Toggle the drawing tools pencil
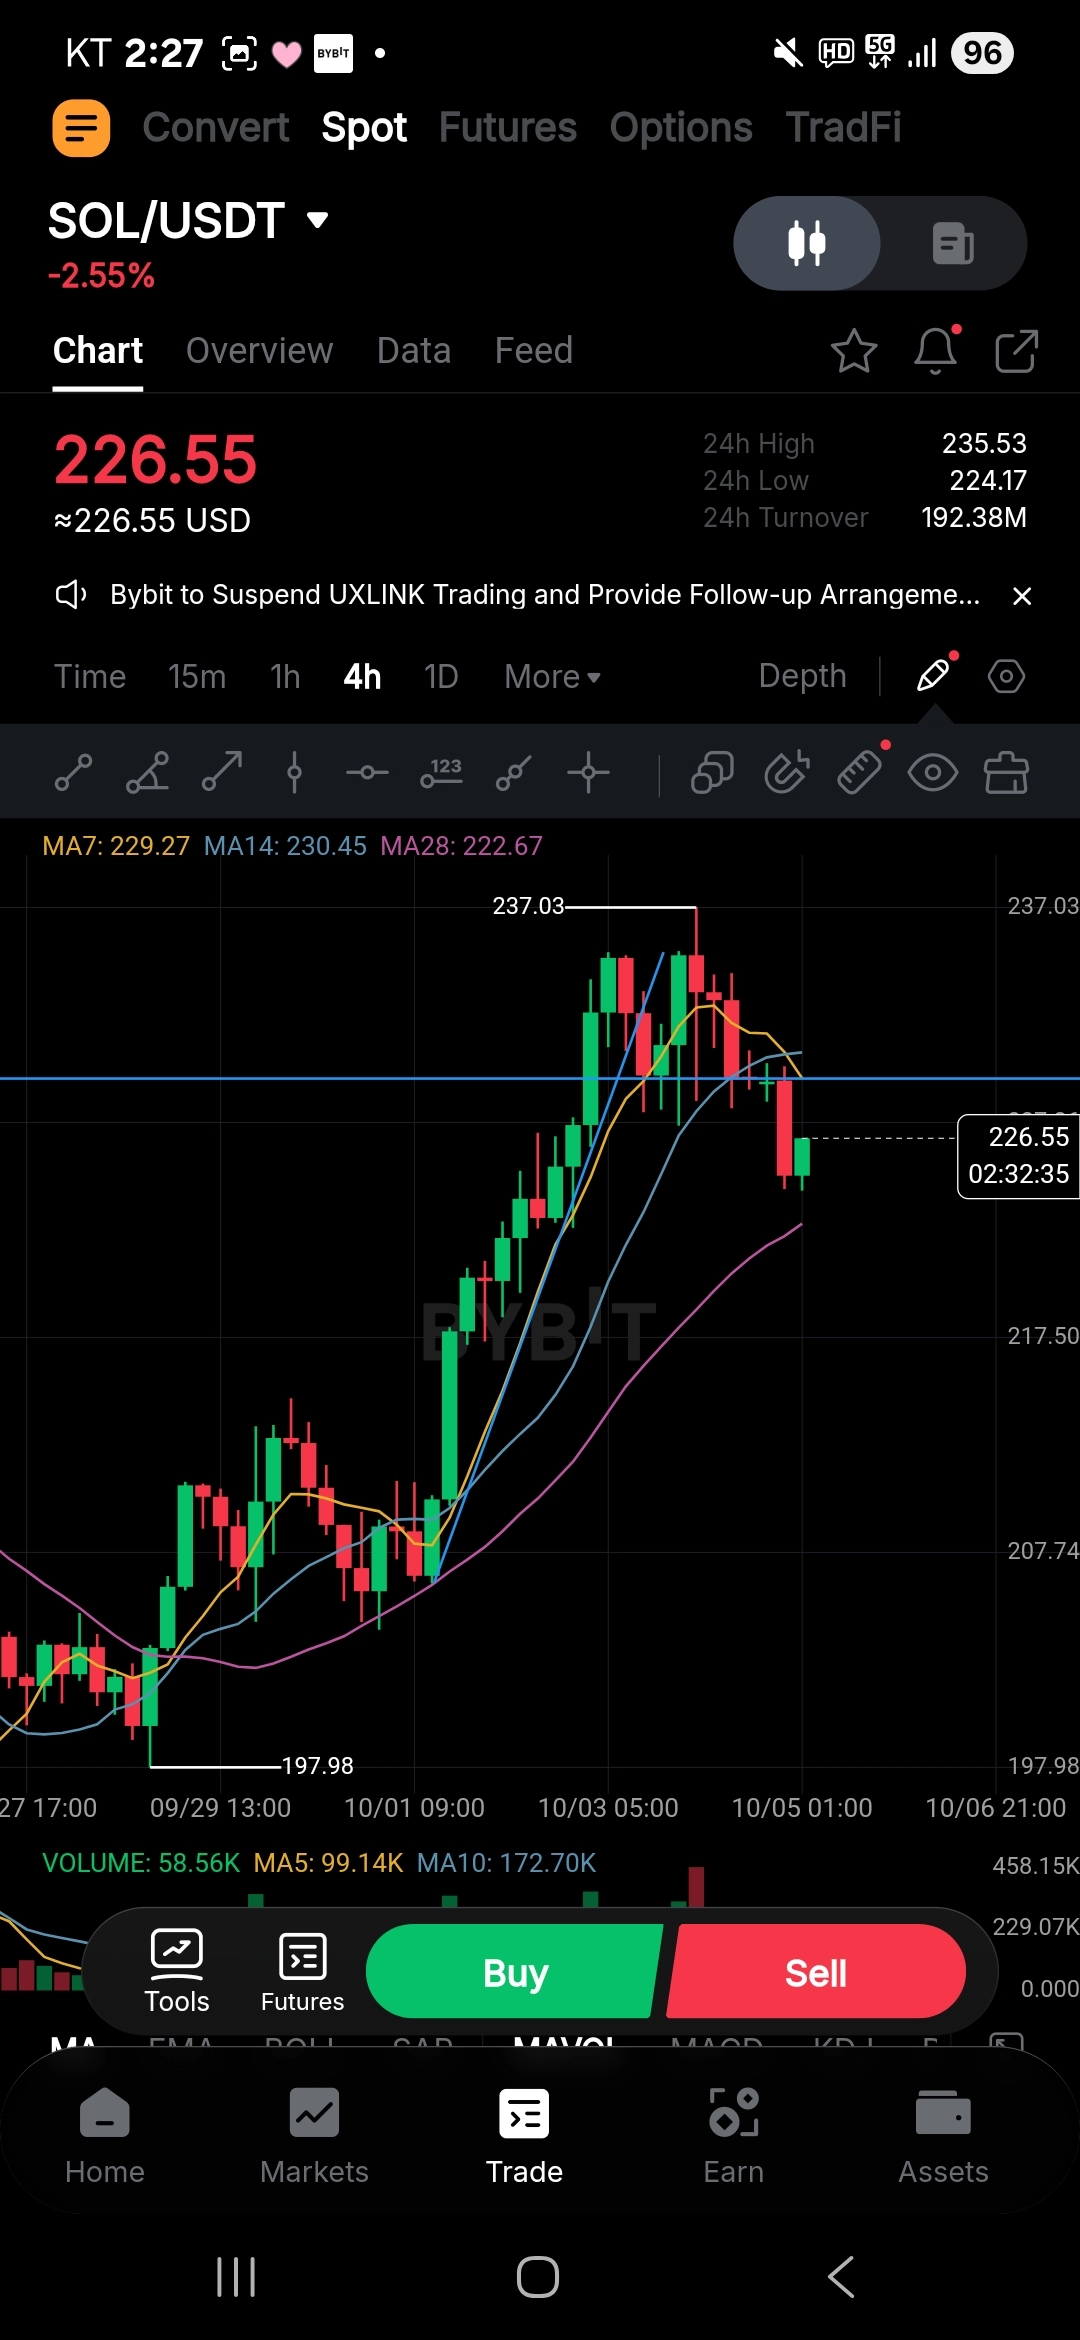 [x=933, y=676]
